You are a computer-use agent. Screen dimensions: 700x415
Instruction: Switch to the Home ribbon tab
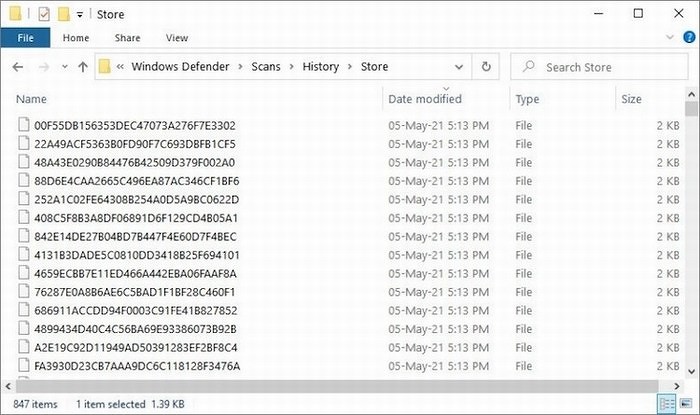(x=76, y=38)
